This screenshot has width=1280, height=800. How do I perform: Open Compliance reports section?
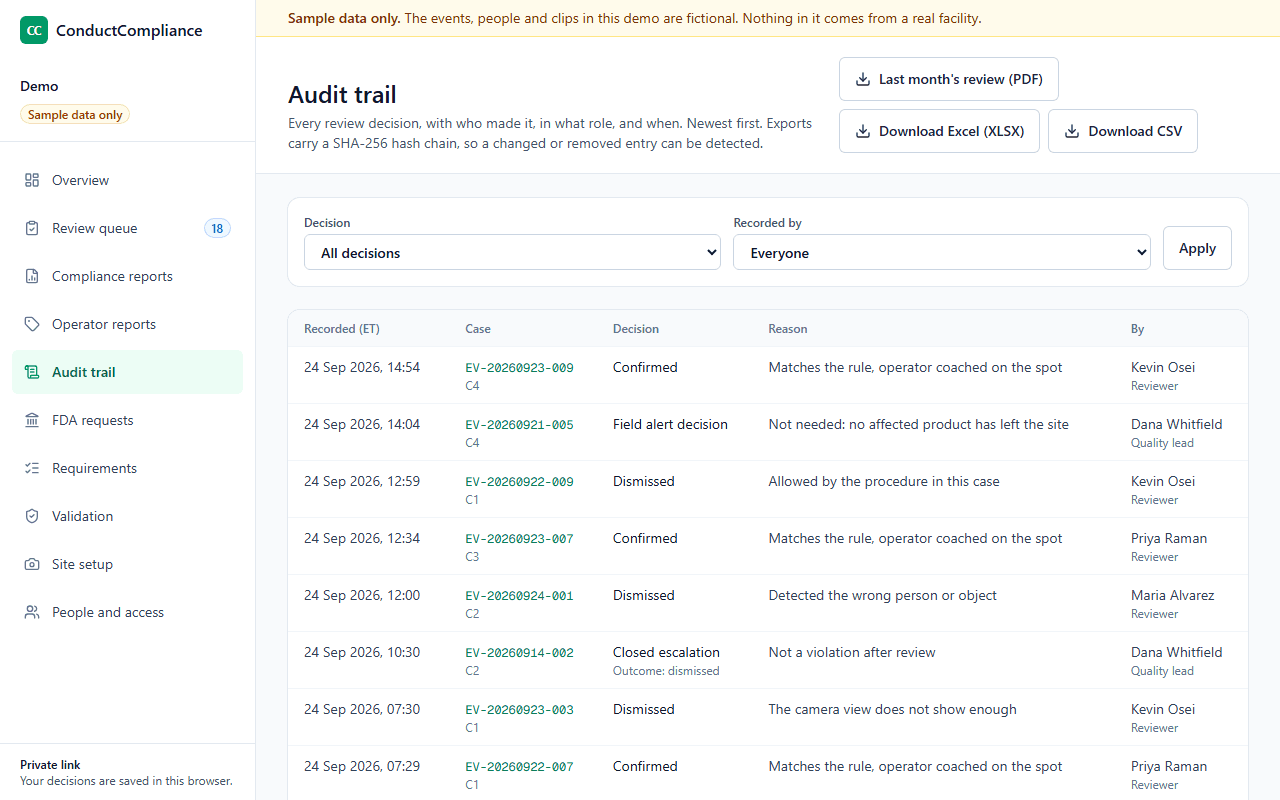[x=127, y=276]
